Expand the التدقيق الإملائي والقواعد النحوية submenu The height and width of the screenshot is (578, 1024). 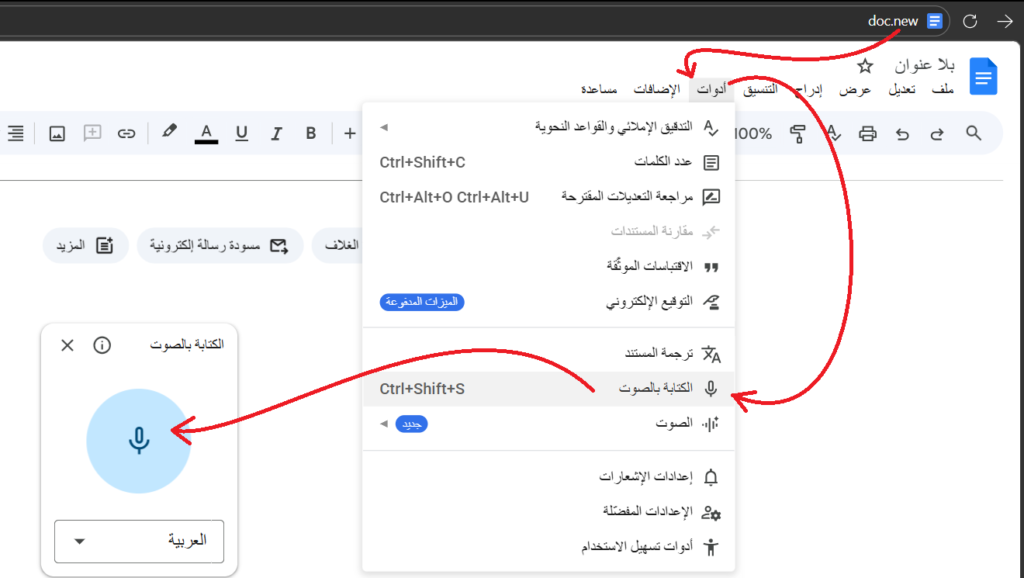click(x=550, y=127)
